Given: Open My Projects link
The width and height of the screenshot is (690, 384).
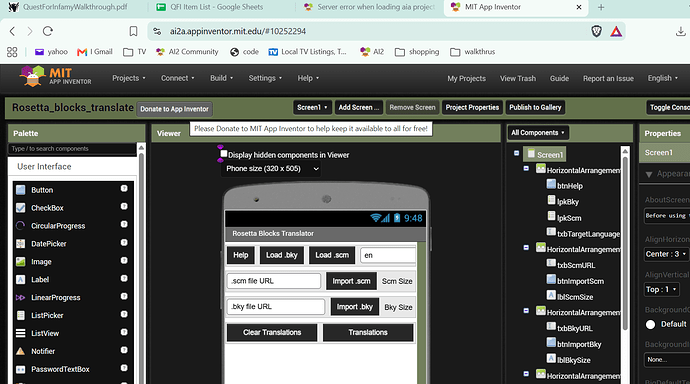Looking at the screenshot, I should [466, 78].
